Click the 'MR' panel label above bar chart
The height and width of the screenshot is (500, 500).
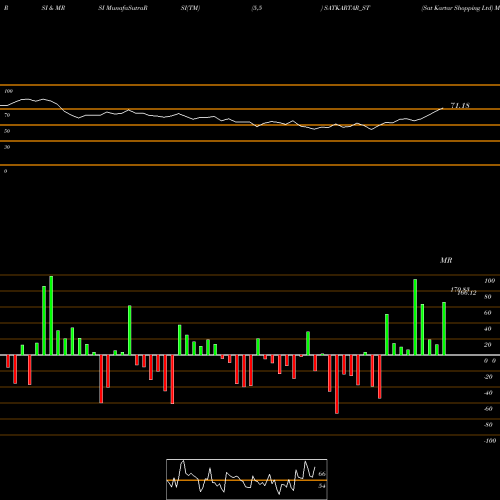pos(446,260)
